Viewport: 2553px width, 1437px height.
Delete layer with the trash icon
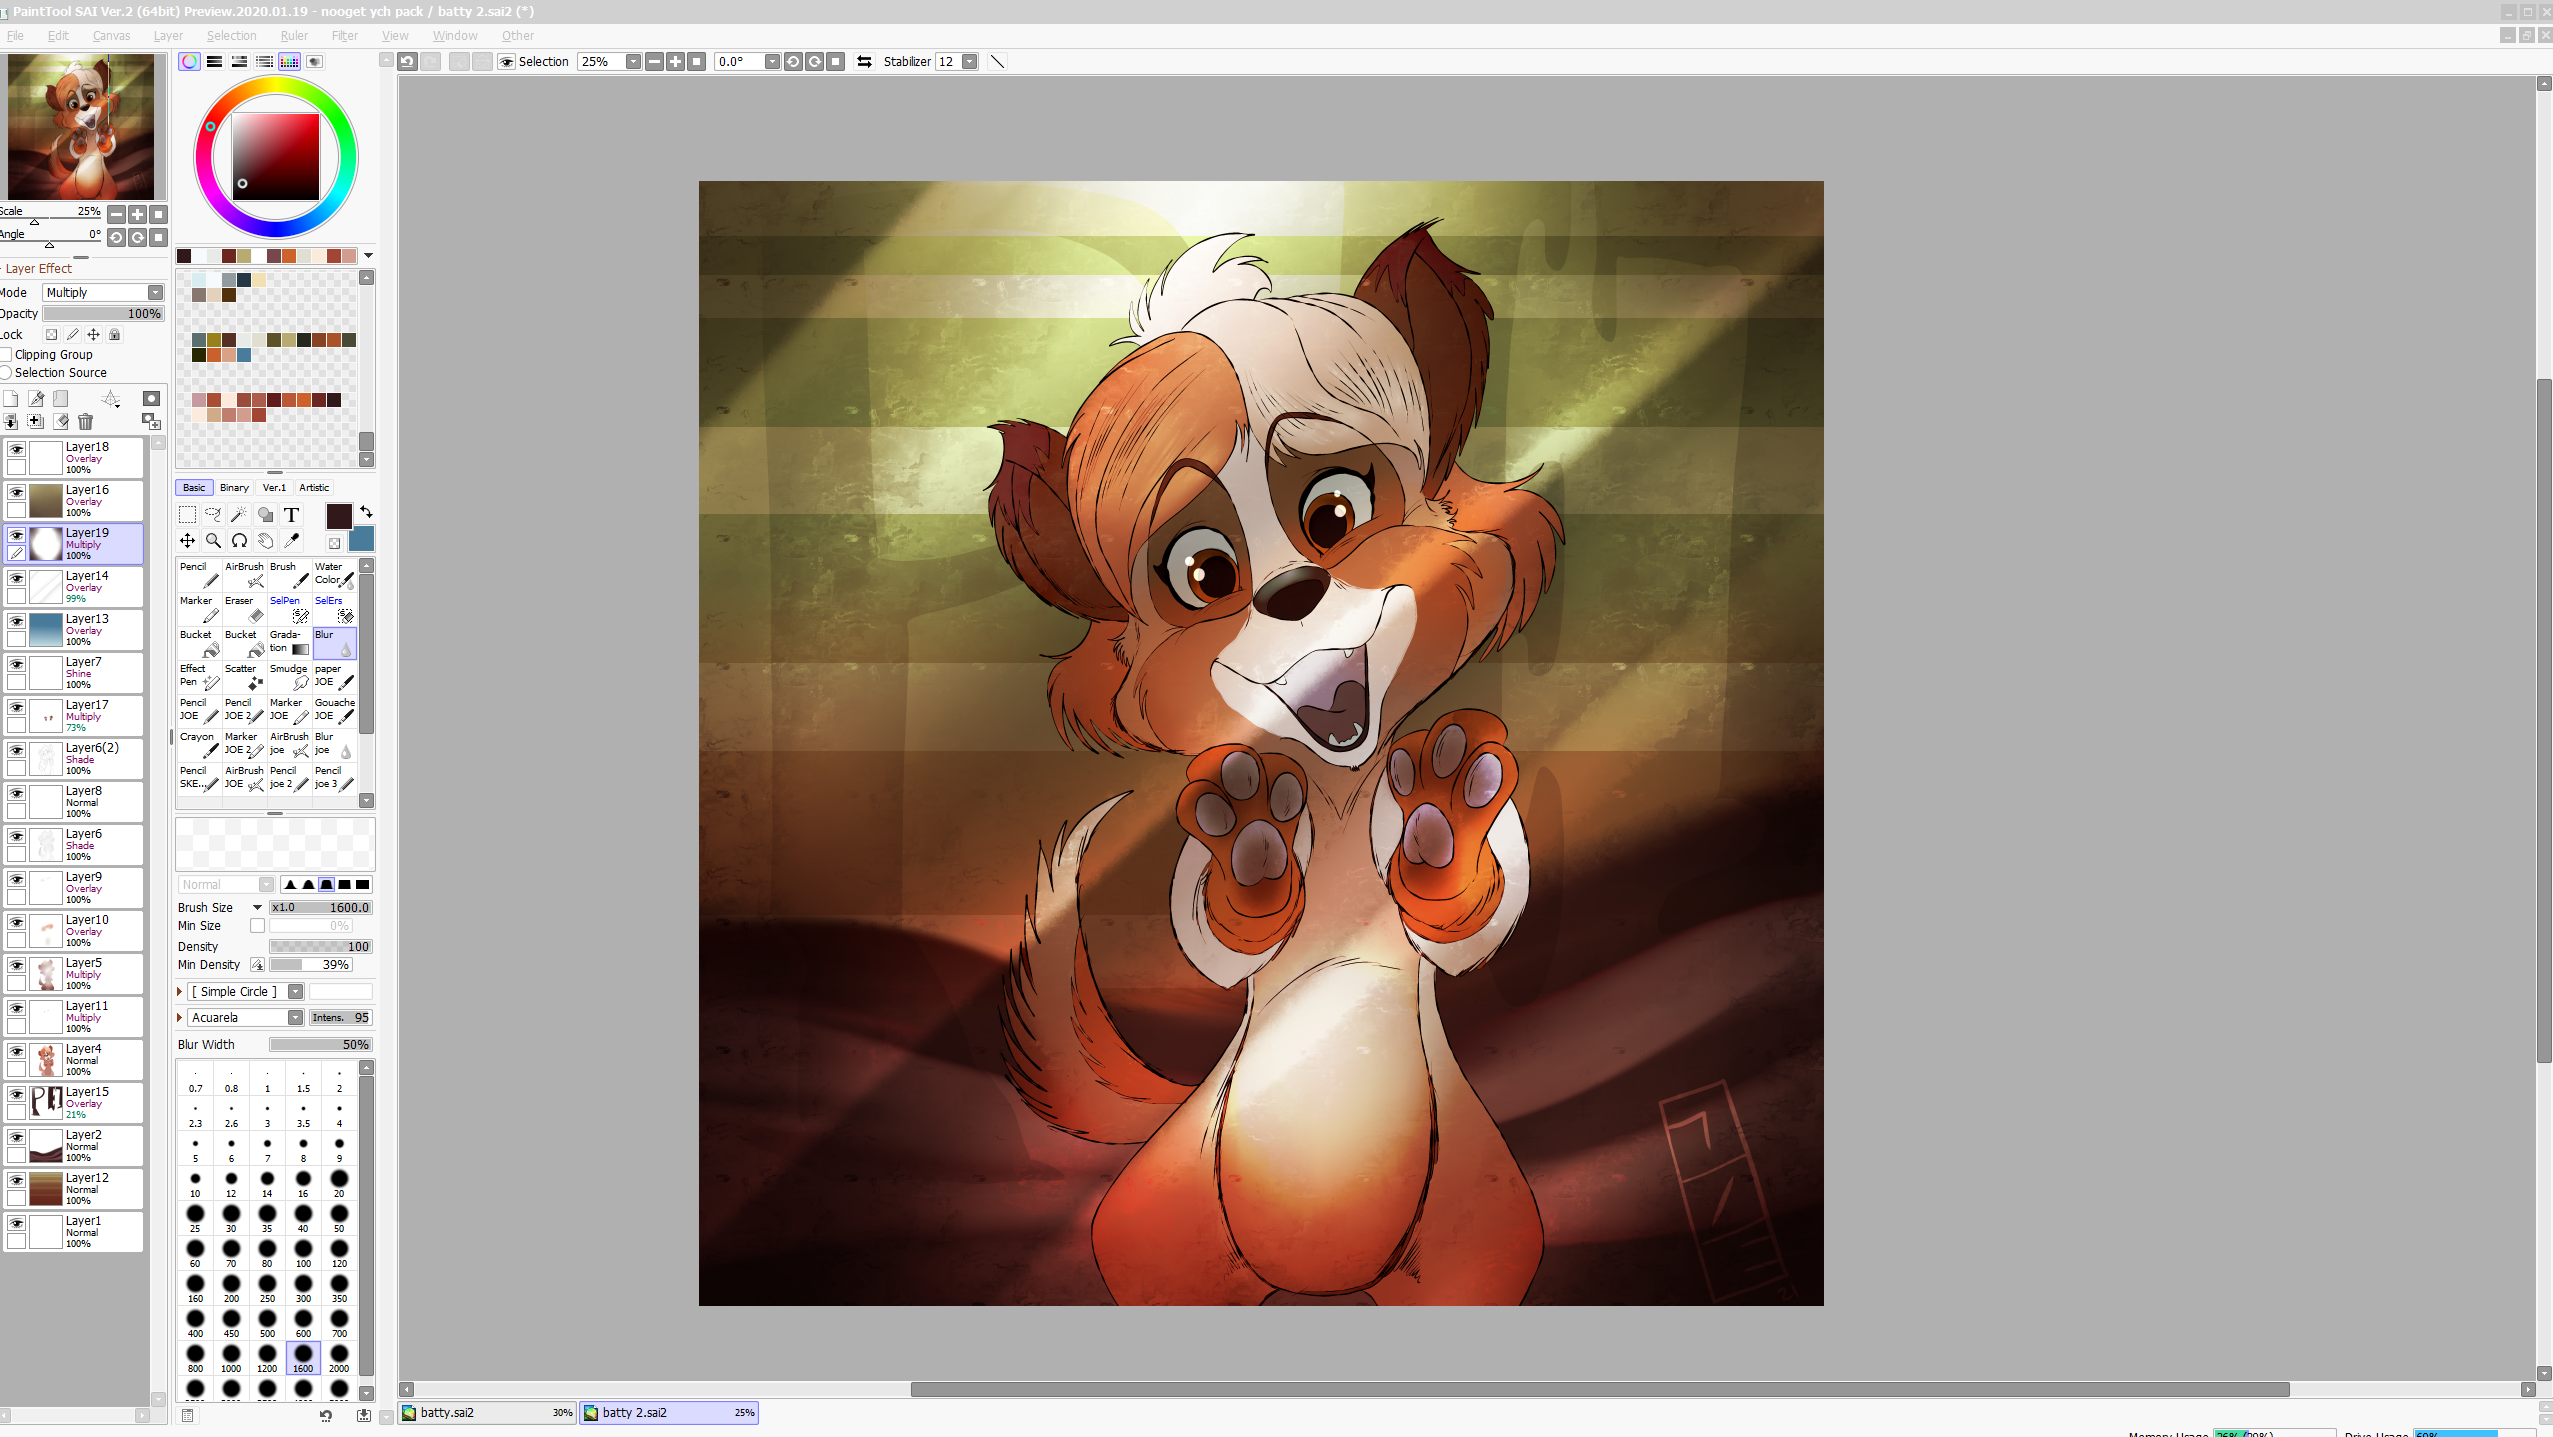[x=85, y=422]
